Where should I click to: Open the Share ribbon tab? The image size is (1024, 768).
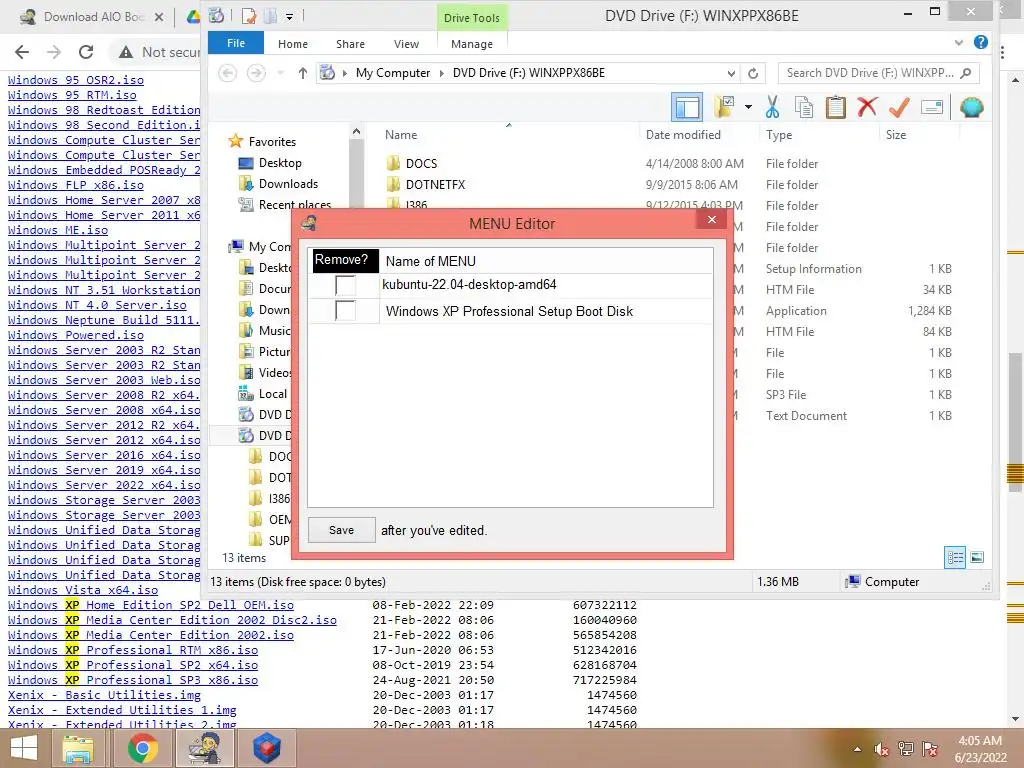[350, 44]
